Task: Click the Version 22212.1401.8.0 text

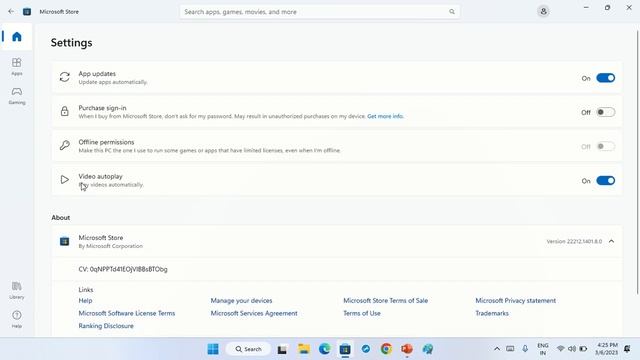Action: click(x=574, y=241)
